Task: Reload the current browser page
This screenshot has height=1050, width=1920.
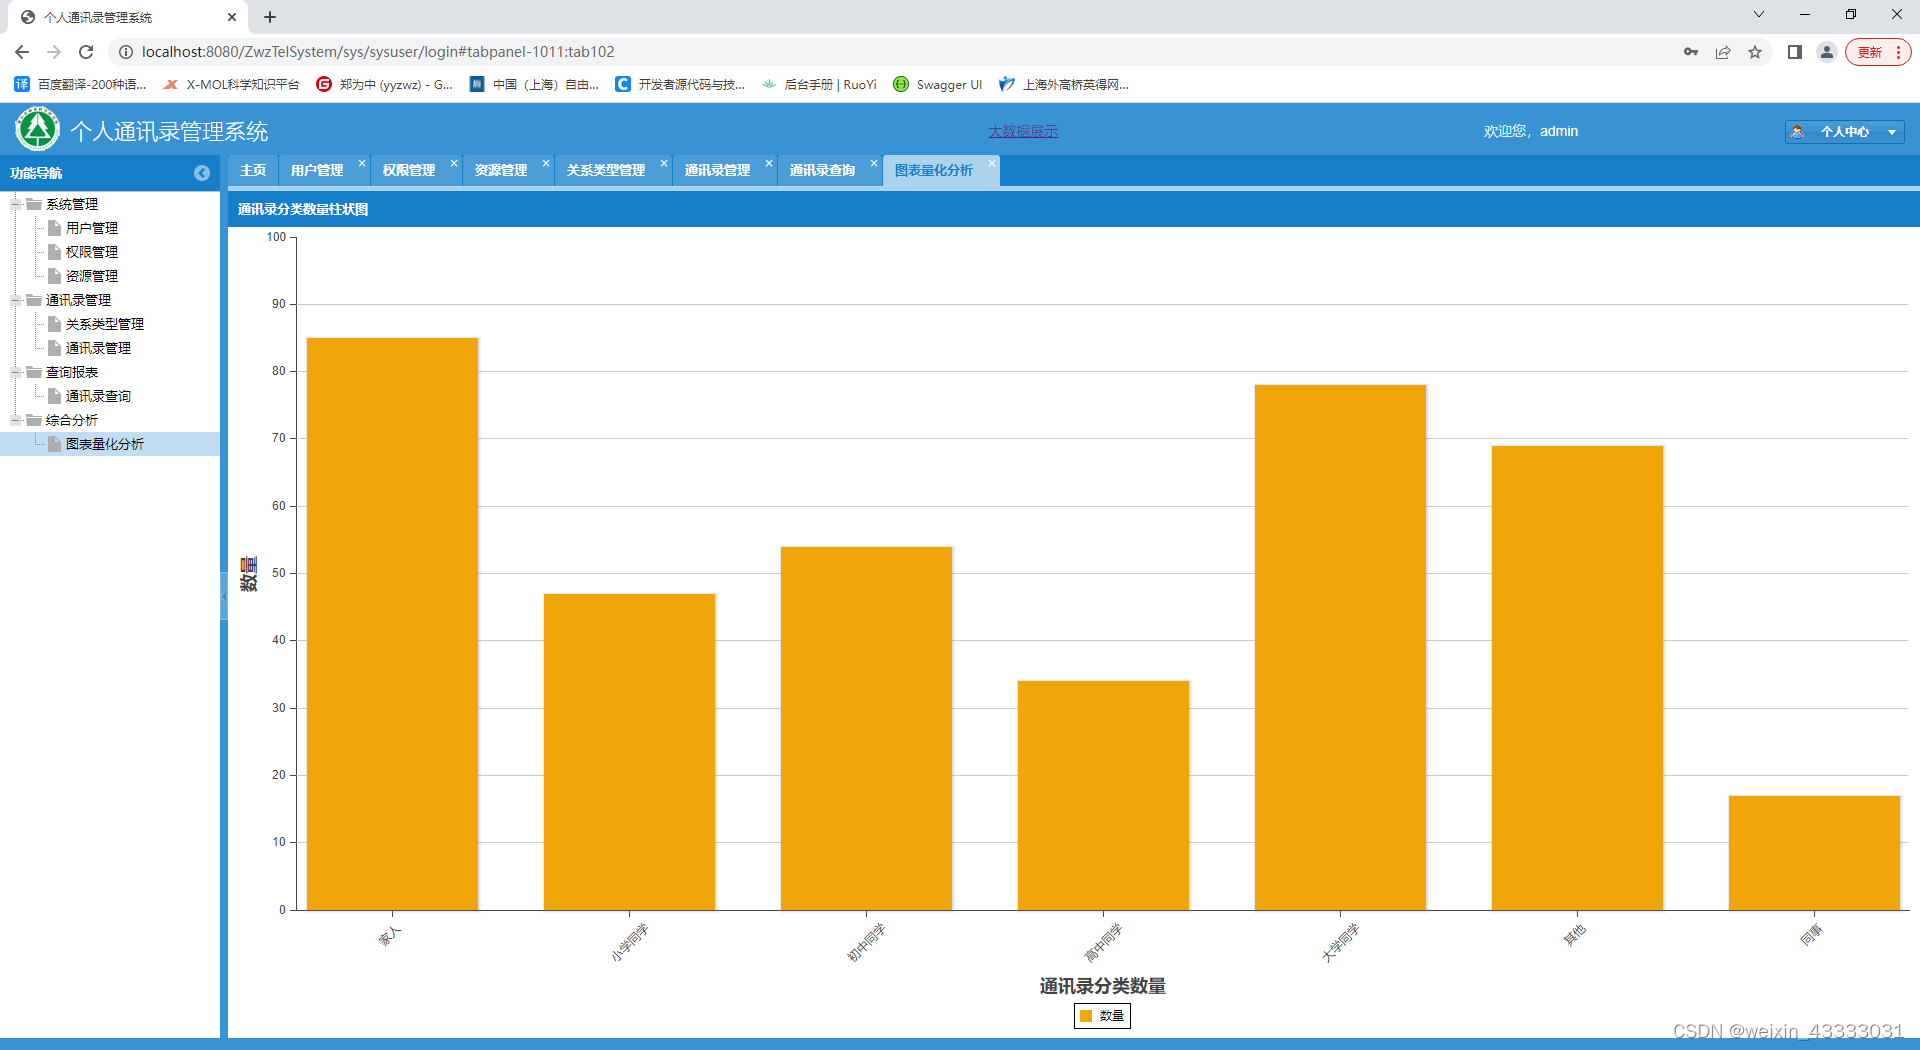Action: [86, 52]
